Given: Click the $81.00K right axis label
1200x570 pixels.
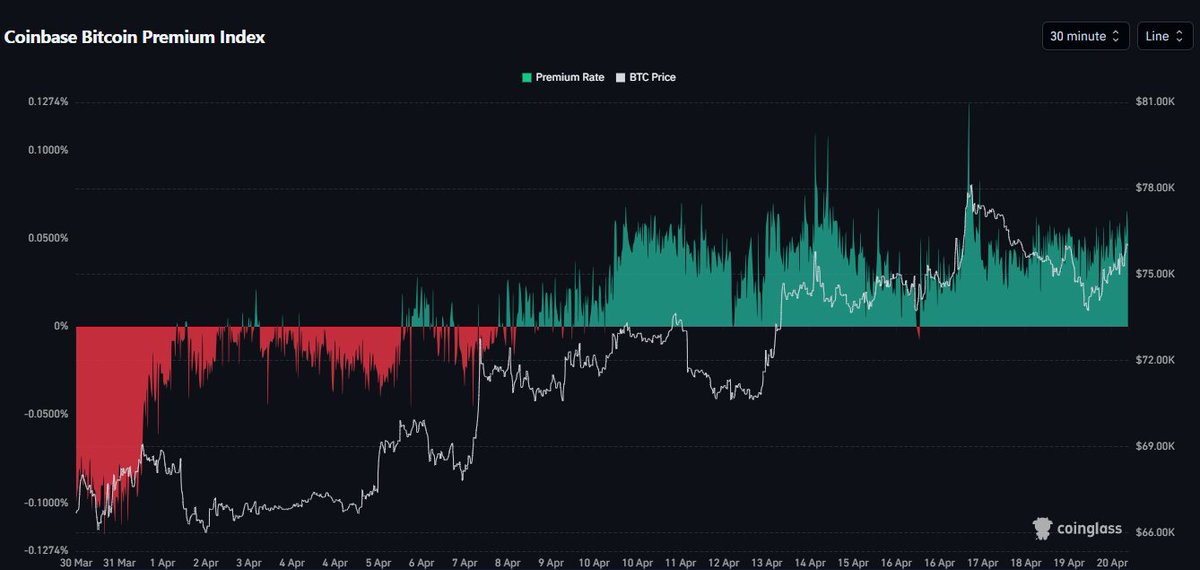Looking at the screenshot, I should coord(1155,102).
